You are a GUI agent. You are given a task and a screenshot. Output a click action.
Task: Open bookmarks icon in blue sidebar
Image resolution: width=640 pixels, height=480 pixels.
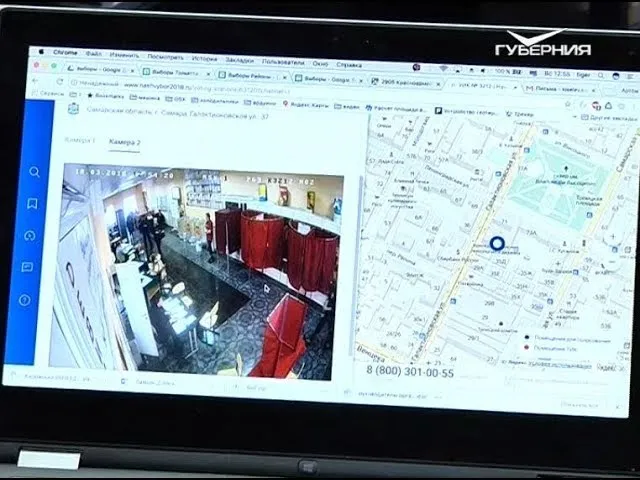click(33, 204)
